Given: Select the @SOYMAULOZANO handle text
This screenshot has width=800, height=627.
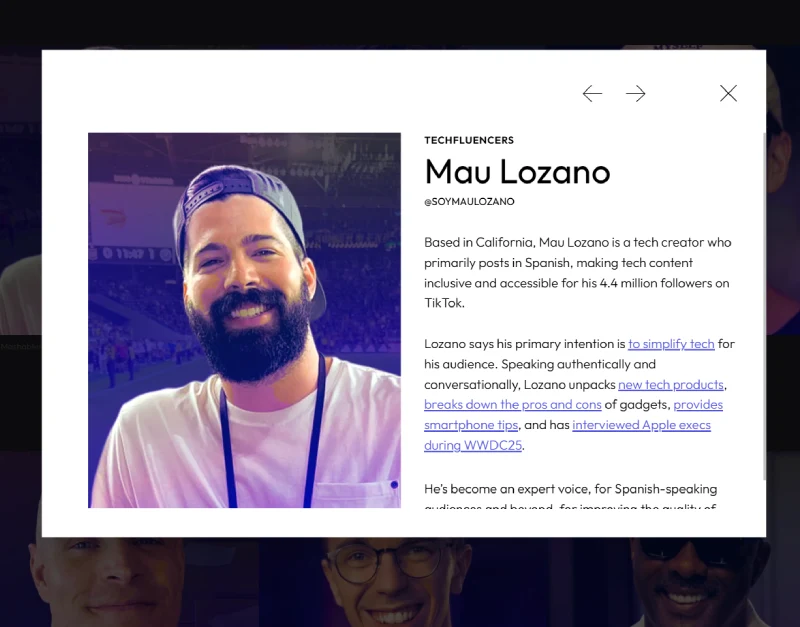Looking at the screenshot, I should (x=469, y=202).
